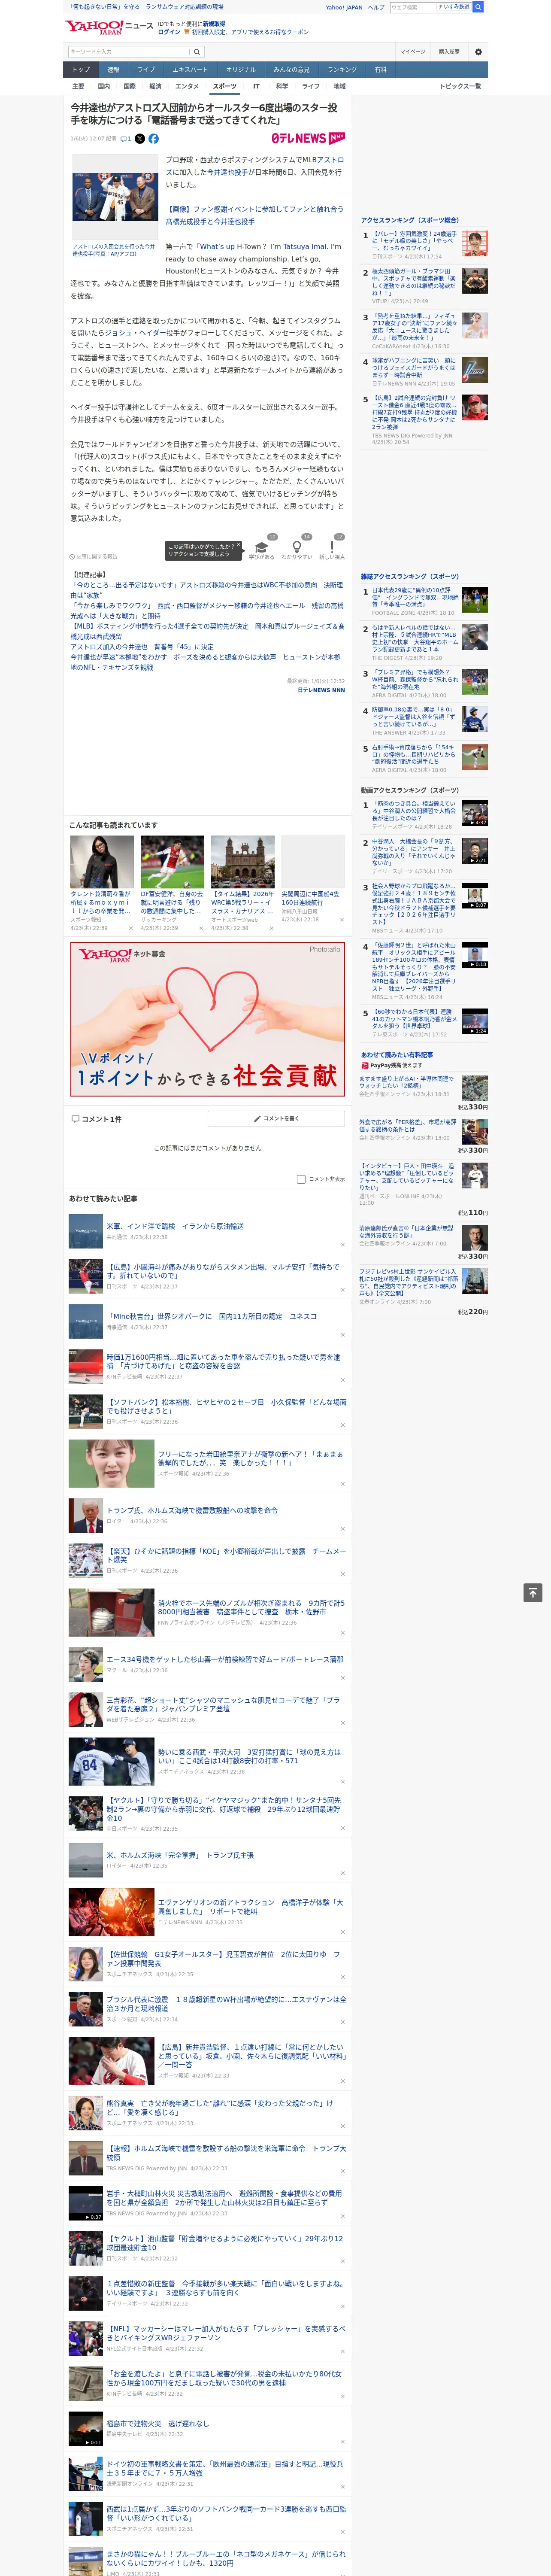The image size is (551, 2576).
Task: Dismiss the 米軍、インド洋で臨検 recommended article
Action: [x=342, y=1244]
